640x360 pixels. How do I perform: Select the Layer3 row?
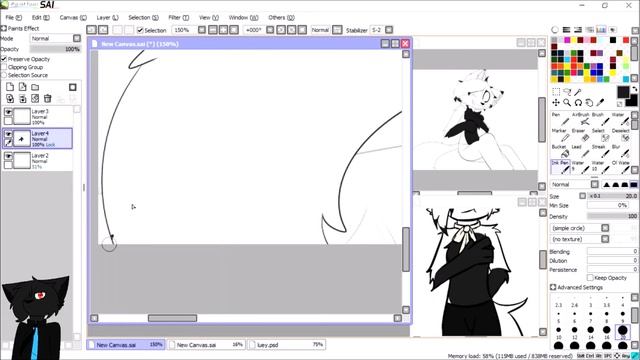tap(37, 117)
